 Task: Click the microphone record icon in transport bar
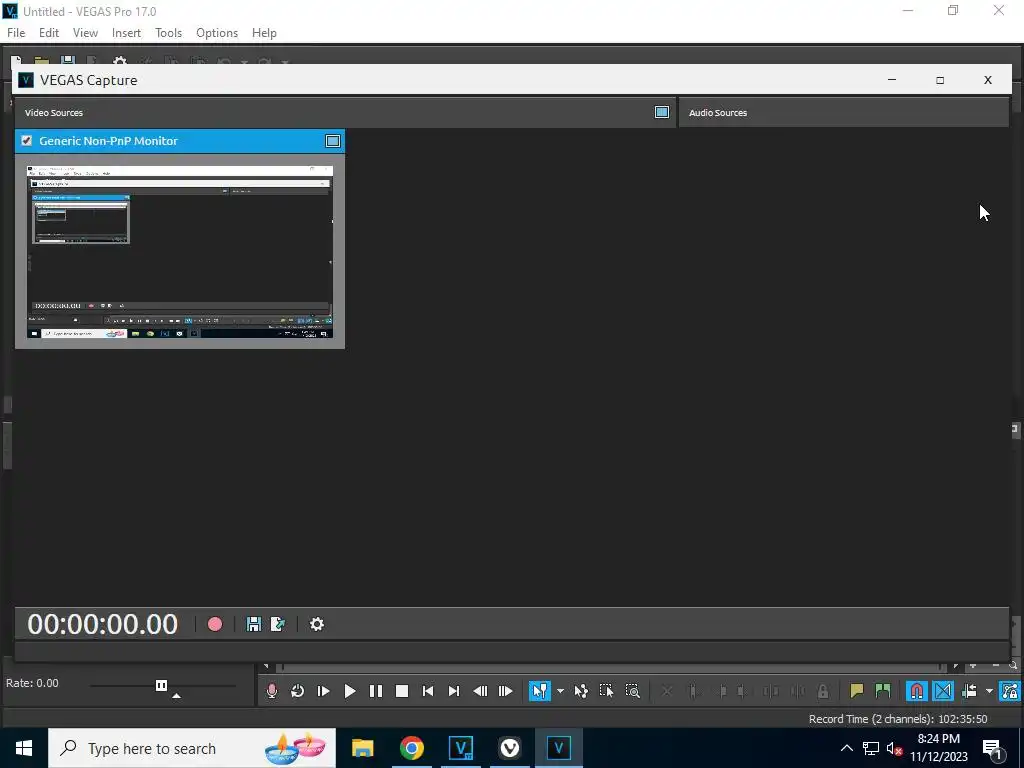click(272, 691)
